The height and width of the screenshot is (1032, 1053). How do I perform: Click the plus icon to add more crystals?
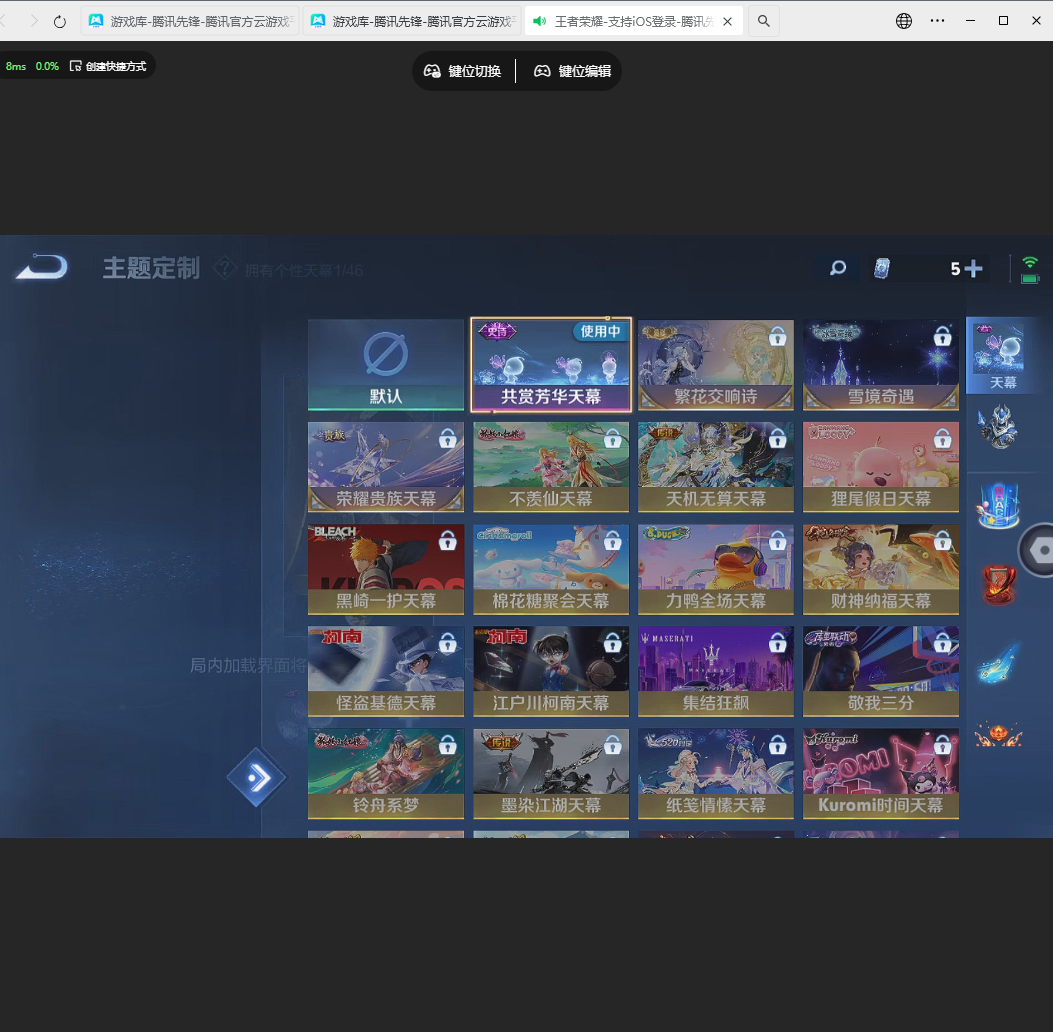(x=972, y=268)
